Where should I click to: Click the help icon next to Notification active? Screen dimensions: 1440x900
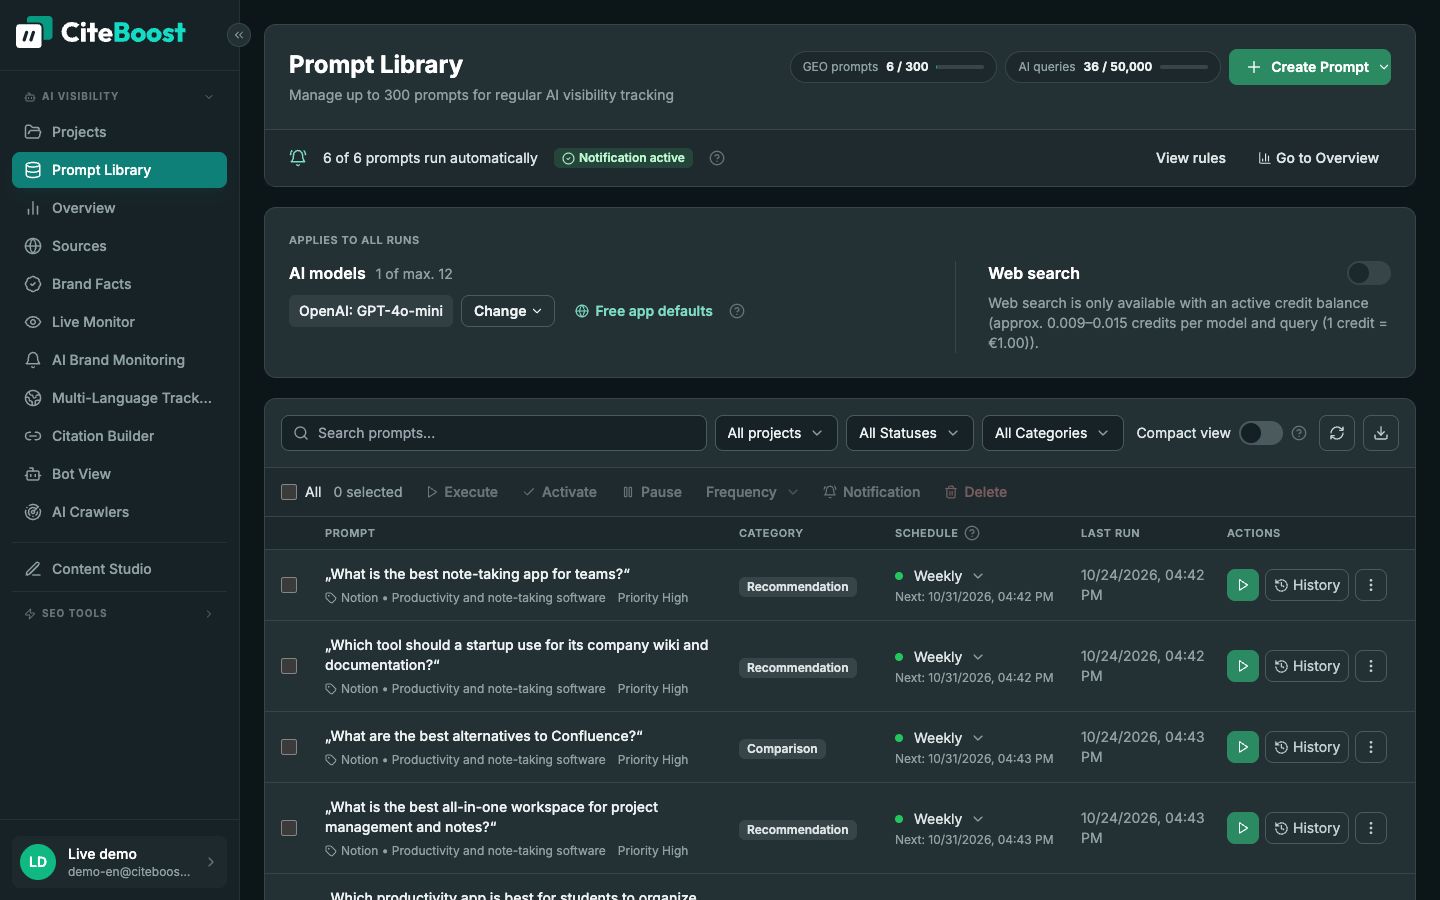(717, 158)
